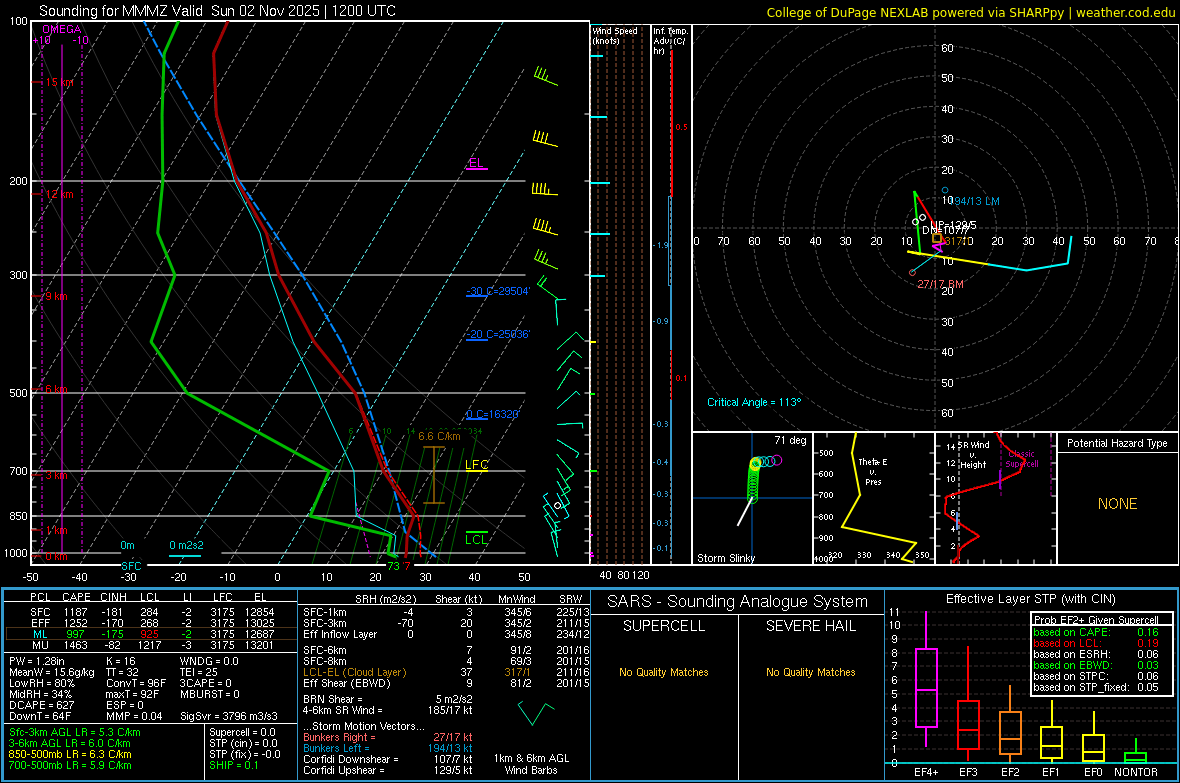Click the Prob EF2+ Given Supercell header
The width and height of the screenshot is (1180, 783).
click(x=1096, y=620)
